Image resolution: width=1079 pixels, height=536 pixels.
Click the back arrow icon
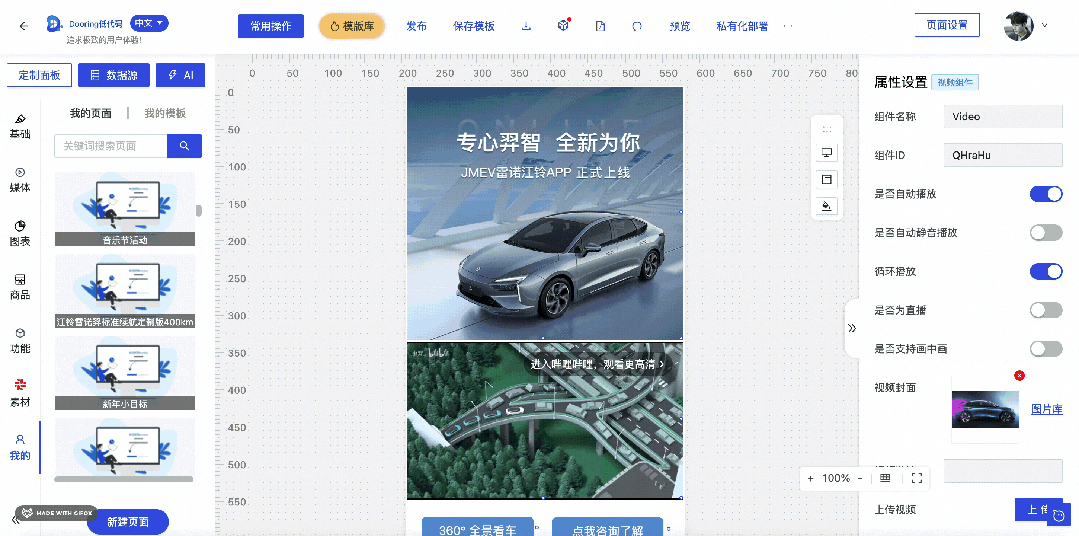coord(24,26)
